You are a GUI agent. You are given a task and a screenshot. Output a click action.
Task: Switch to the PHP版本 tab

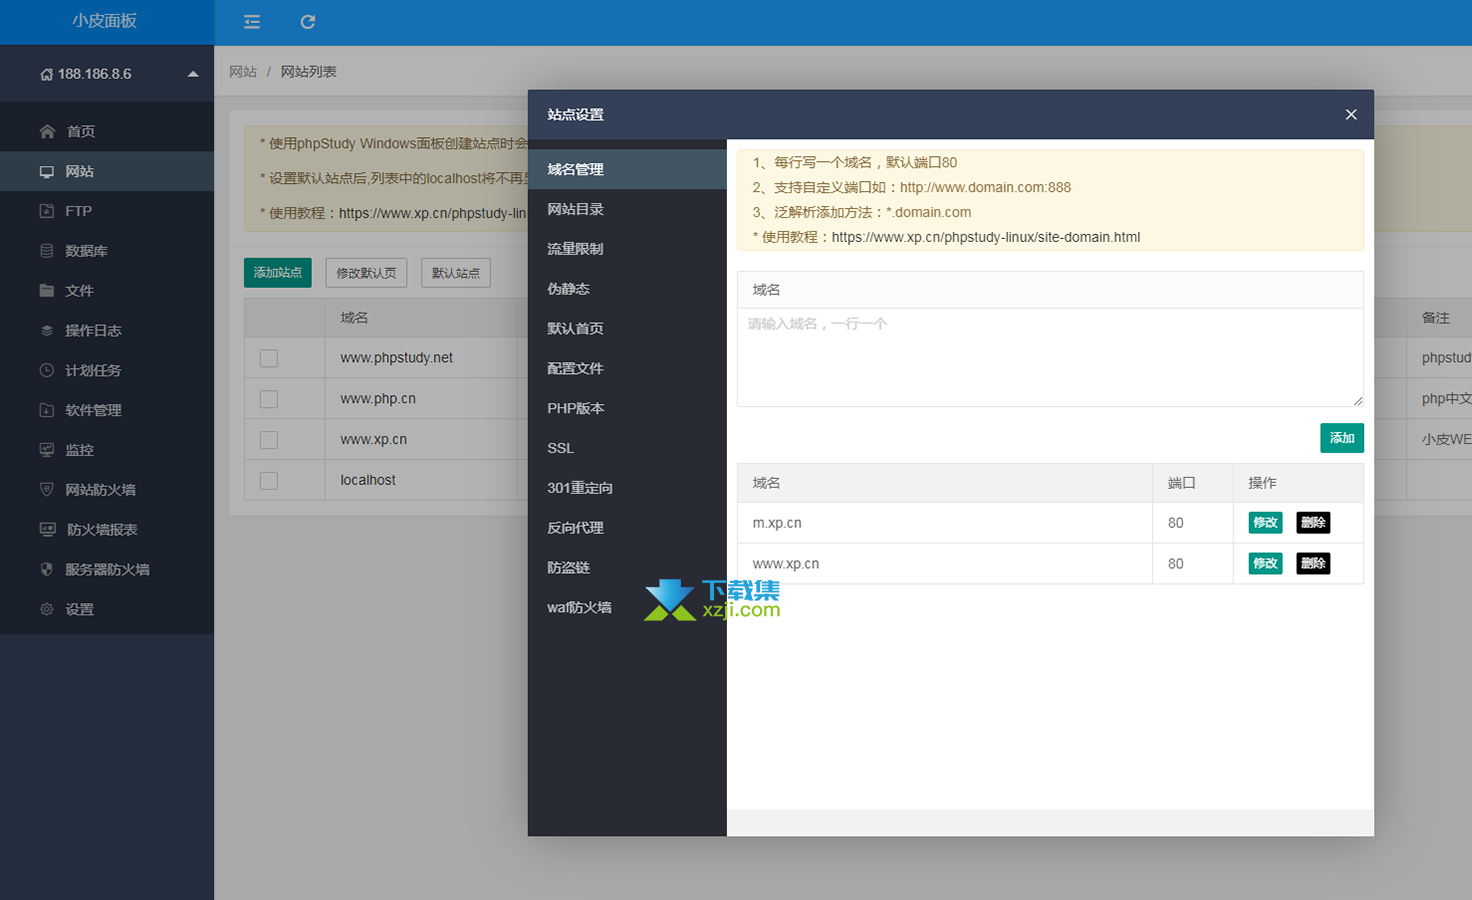pos(627,408)
